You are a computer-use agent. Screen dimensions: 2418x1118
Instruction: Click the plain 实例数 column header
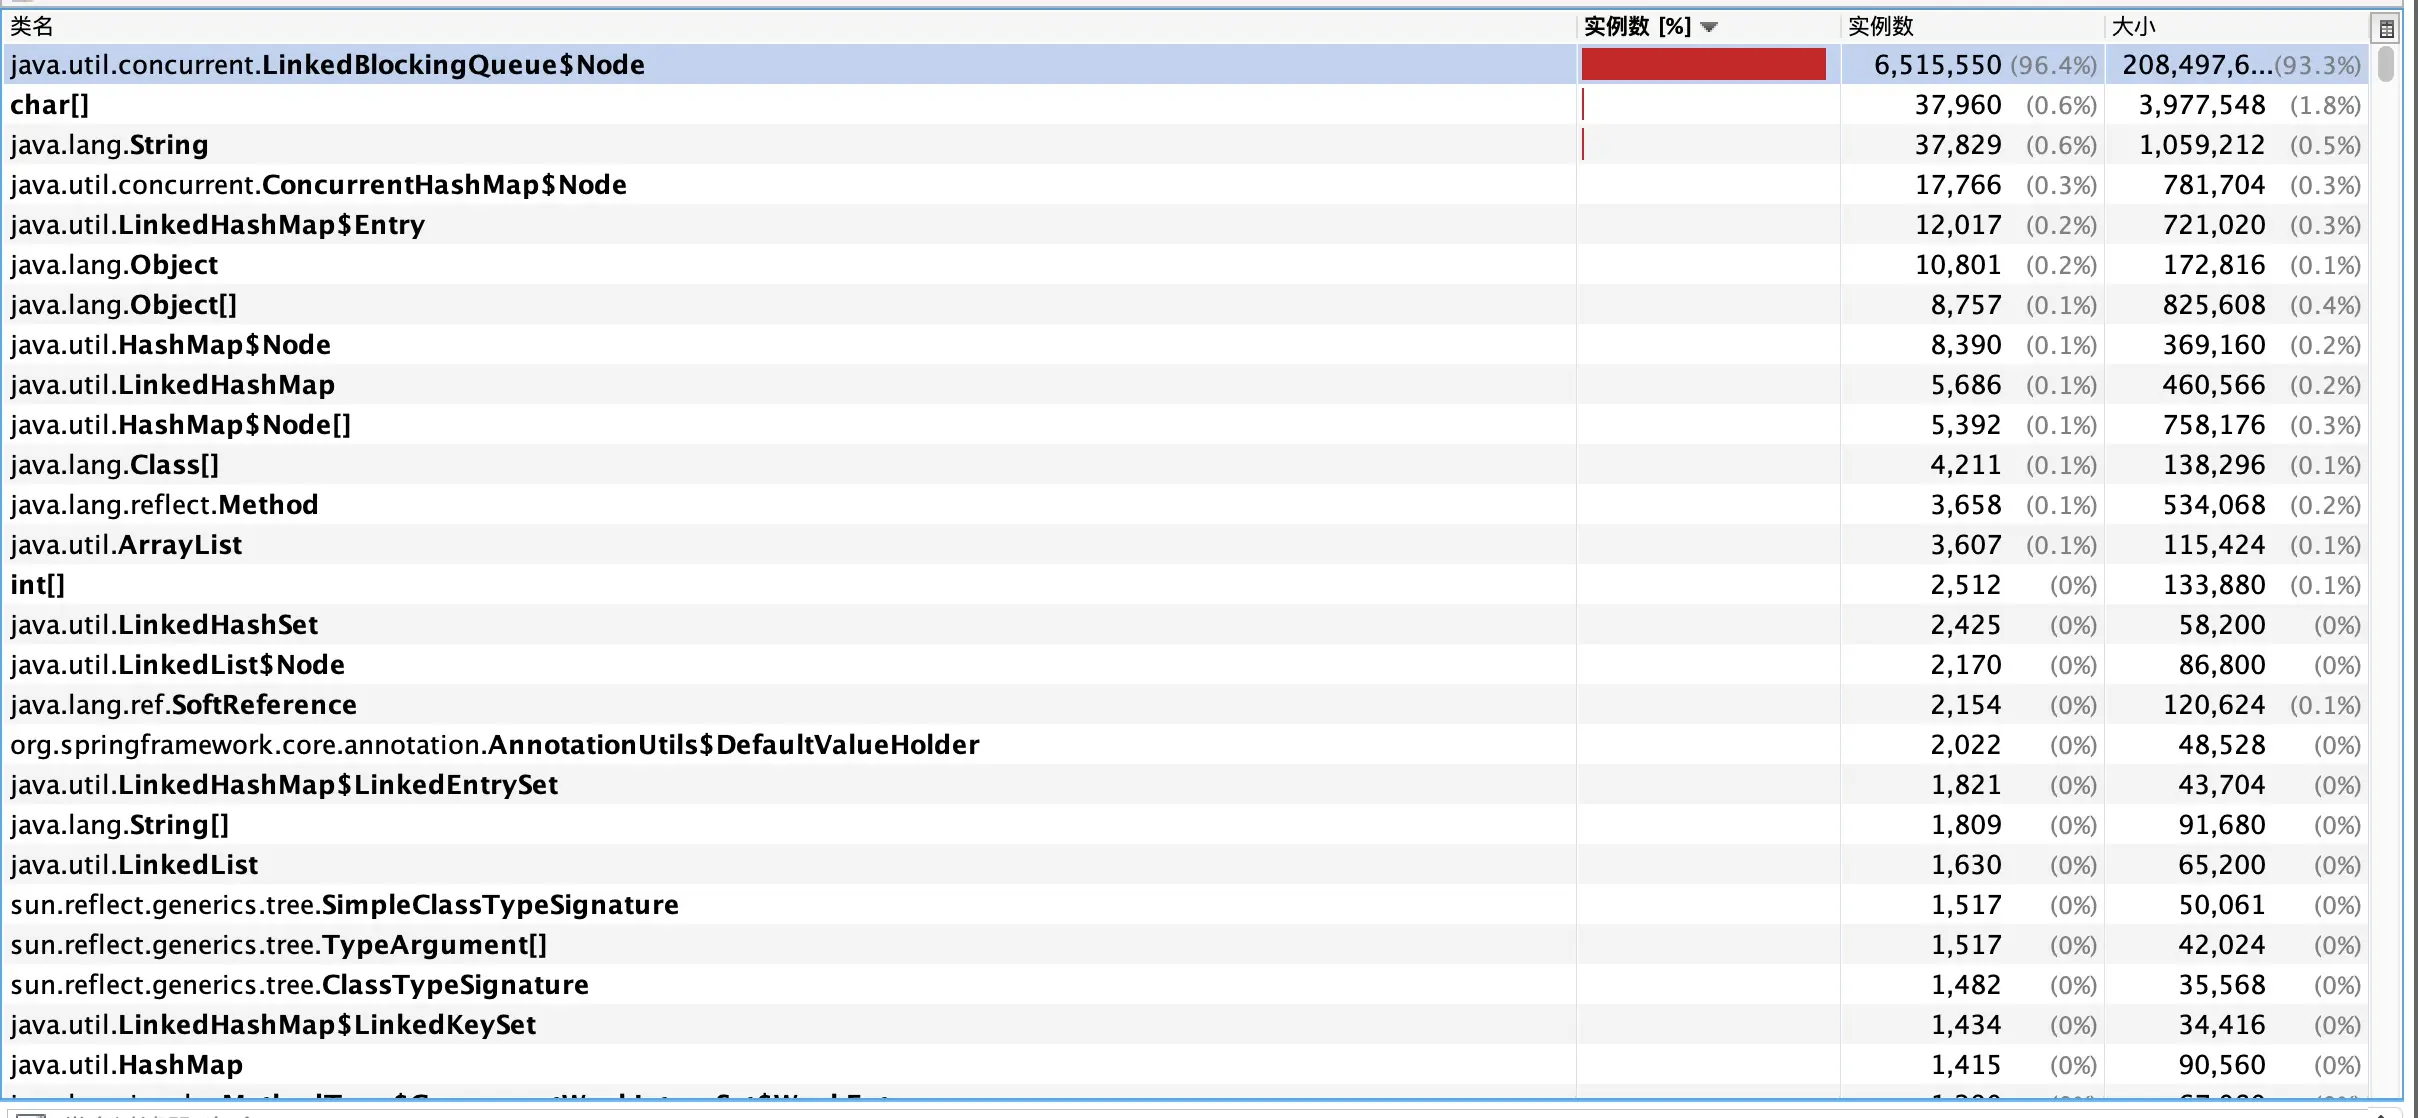(x=1881, y=27)
